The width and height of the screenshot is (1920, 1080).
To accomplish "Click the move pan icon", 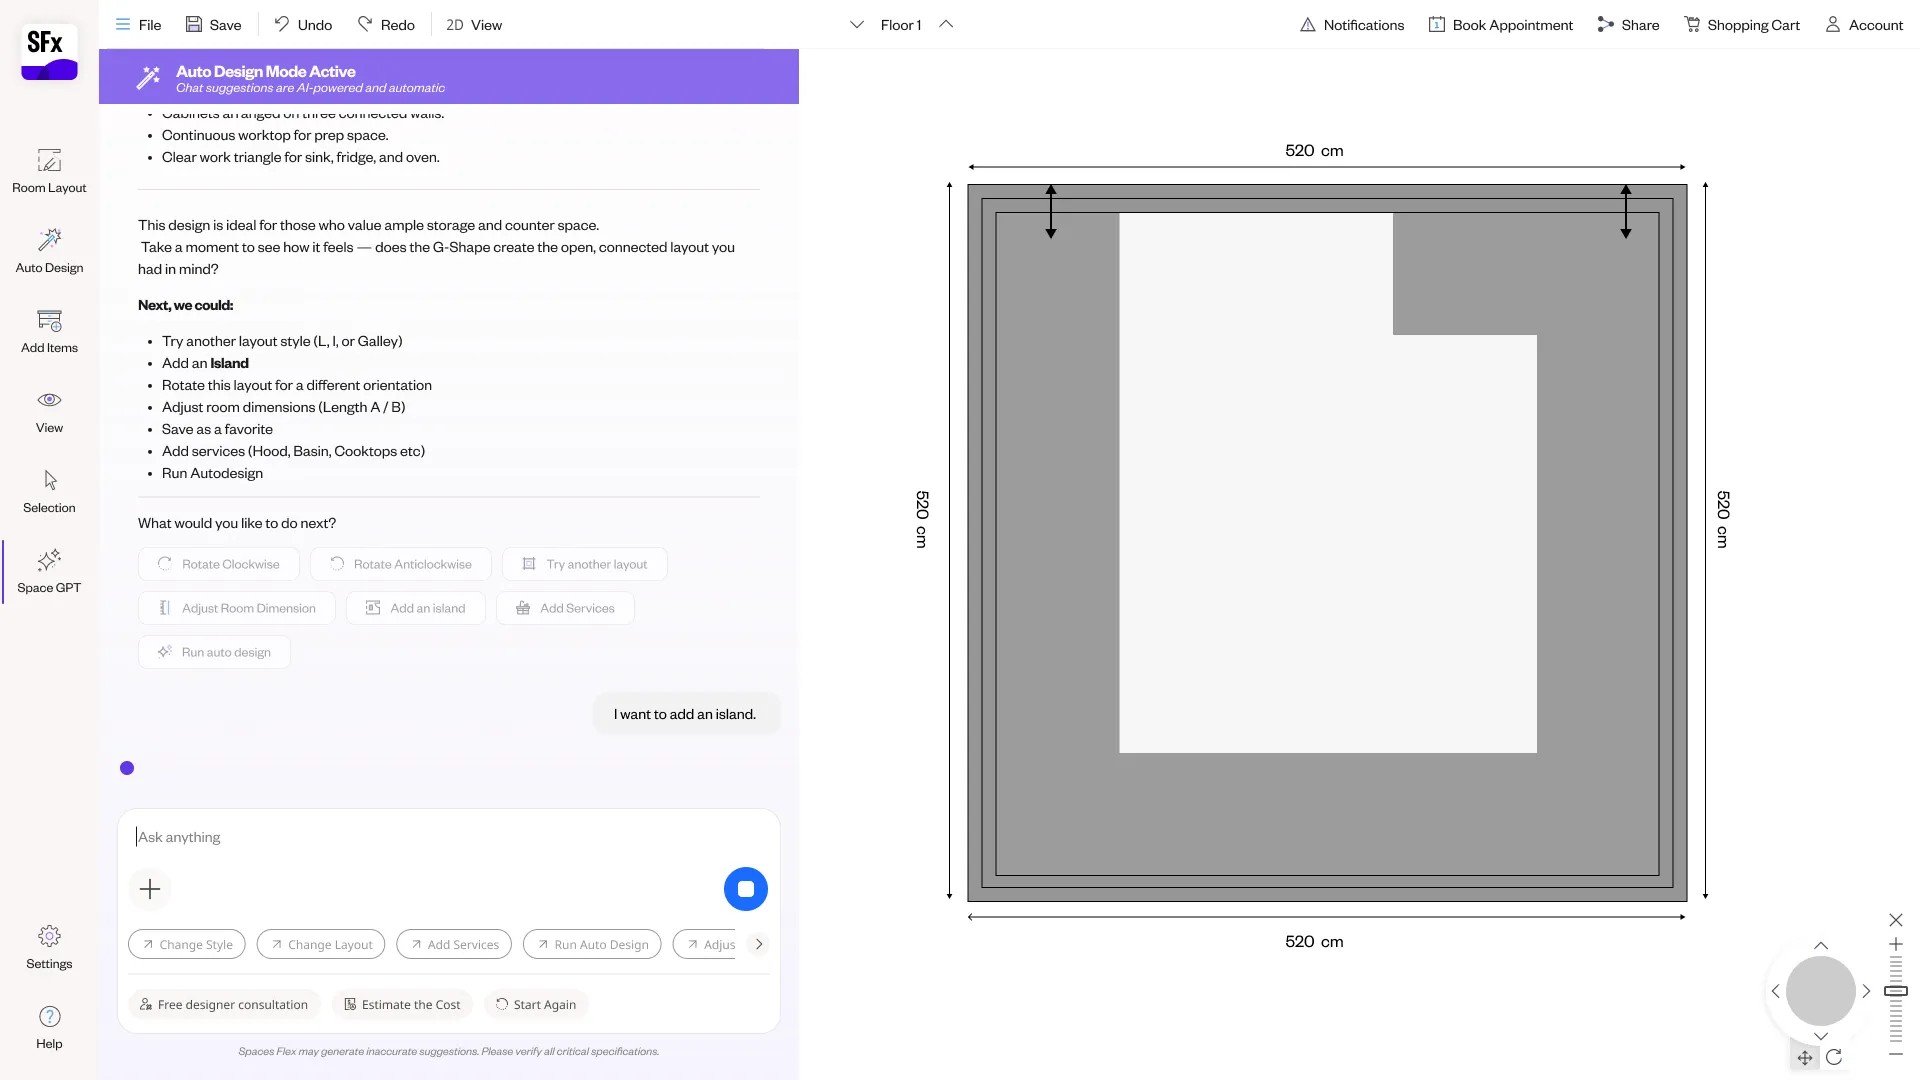I will pyautogui.click(x=1805, y=1057).
